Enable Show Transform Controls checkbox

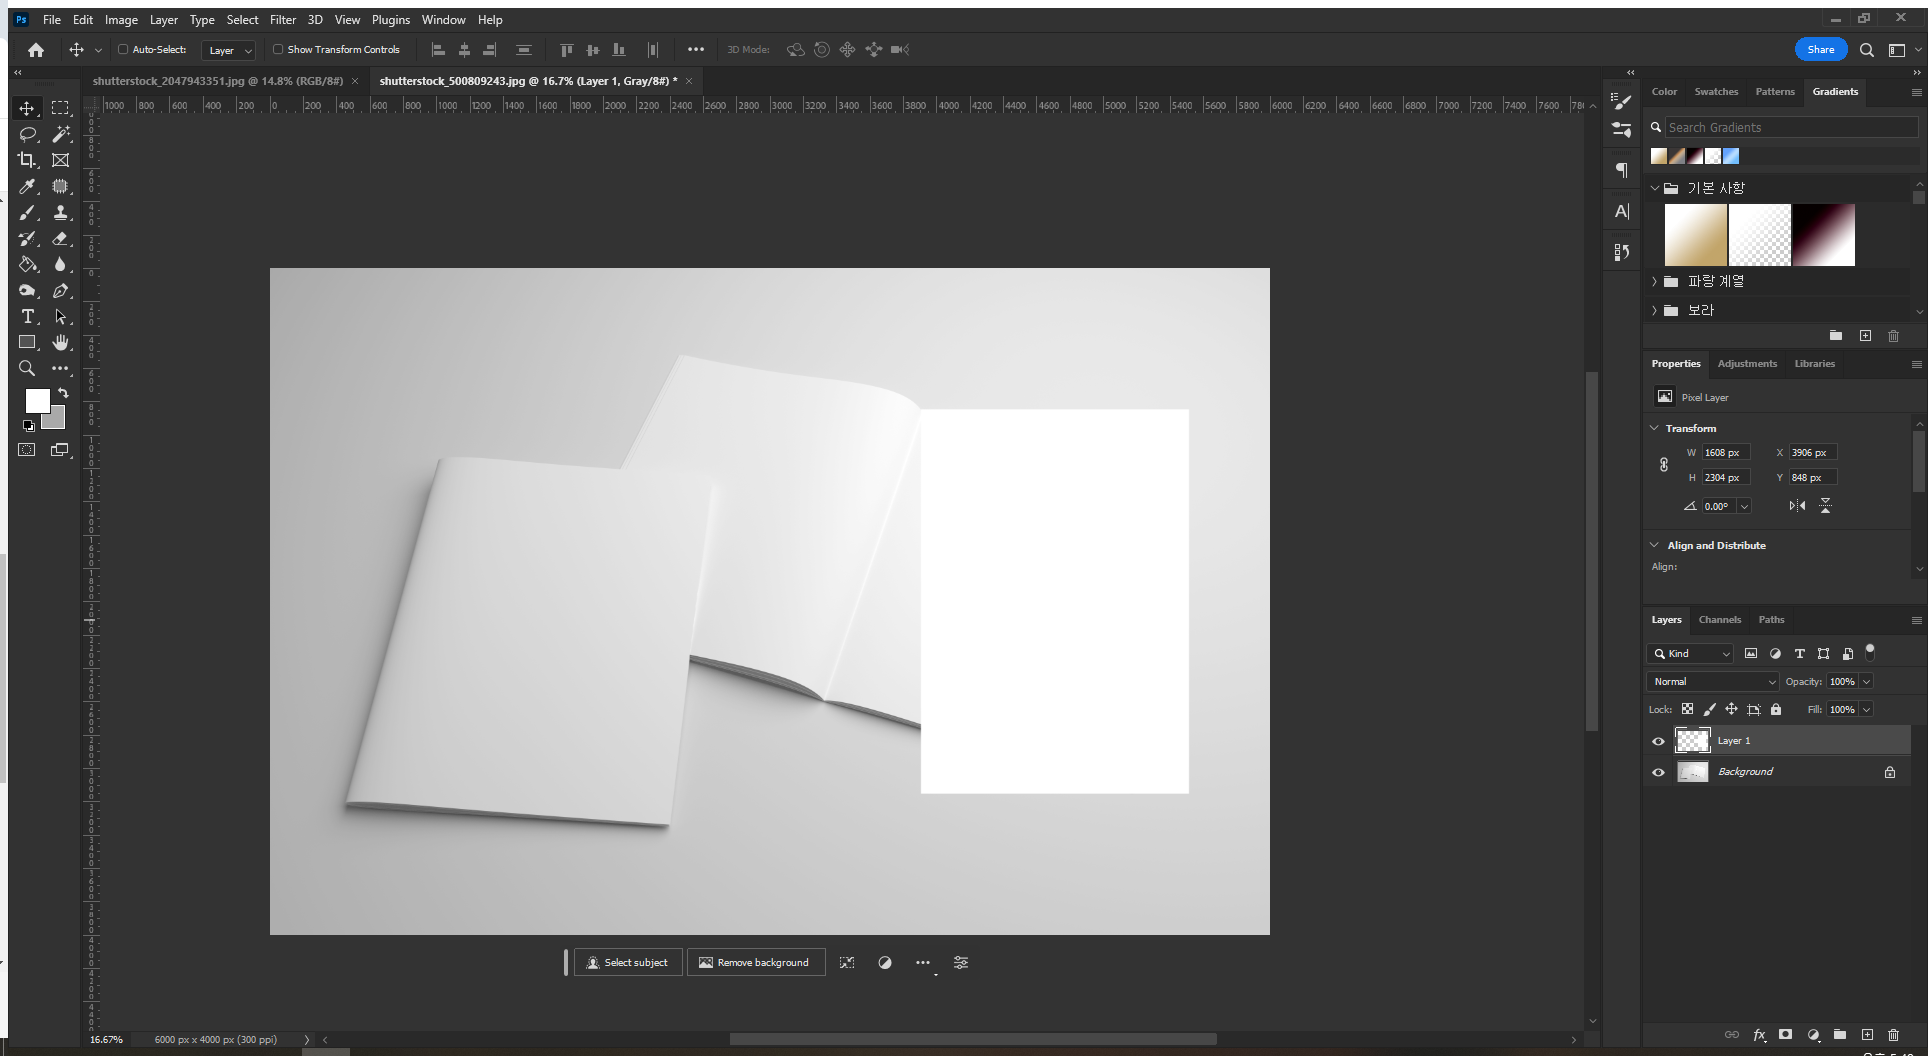click(278, 49)
